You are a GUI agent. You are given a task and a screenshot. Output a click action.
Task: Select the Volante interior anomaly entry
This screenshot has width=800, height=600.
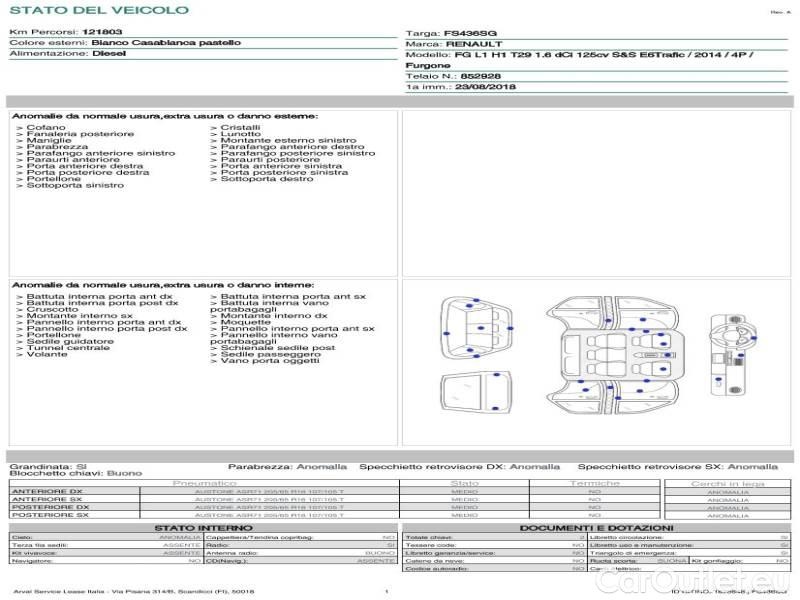[46, 354]
